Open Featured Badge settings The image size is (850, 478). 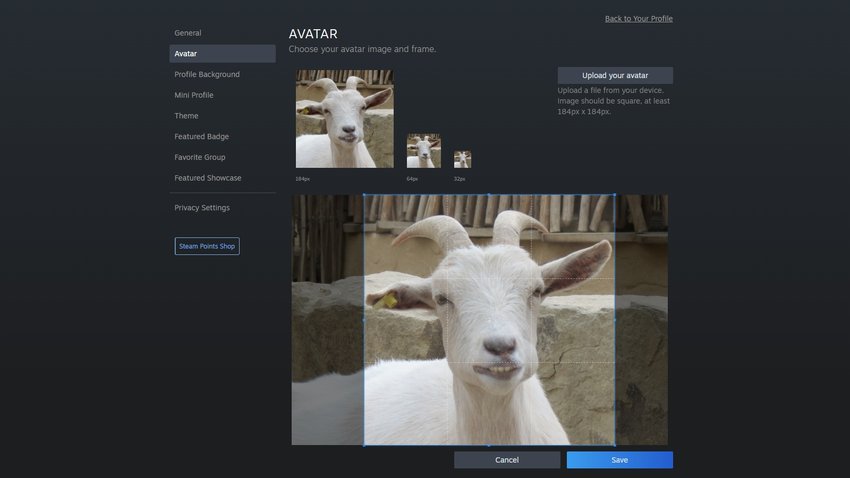[201, 137]
